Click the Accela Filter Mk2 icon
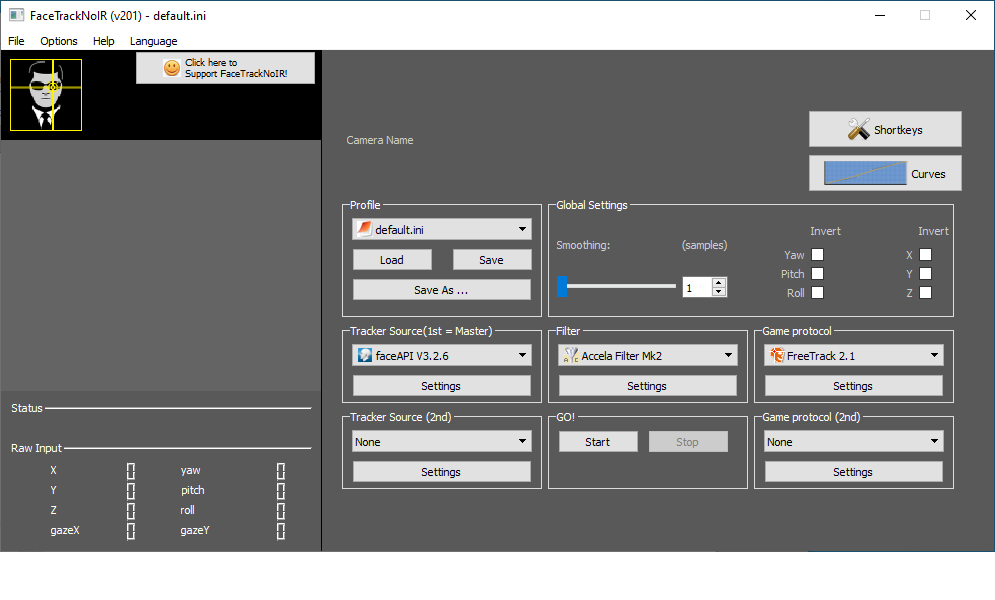This screenshot has height=600, width=995. (x=570, y=355)
